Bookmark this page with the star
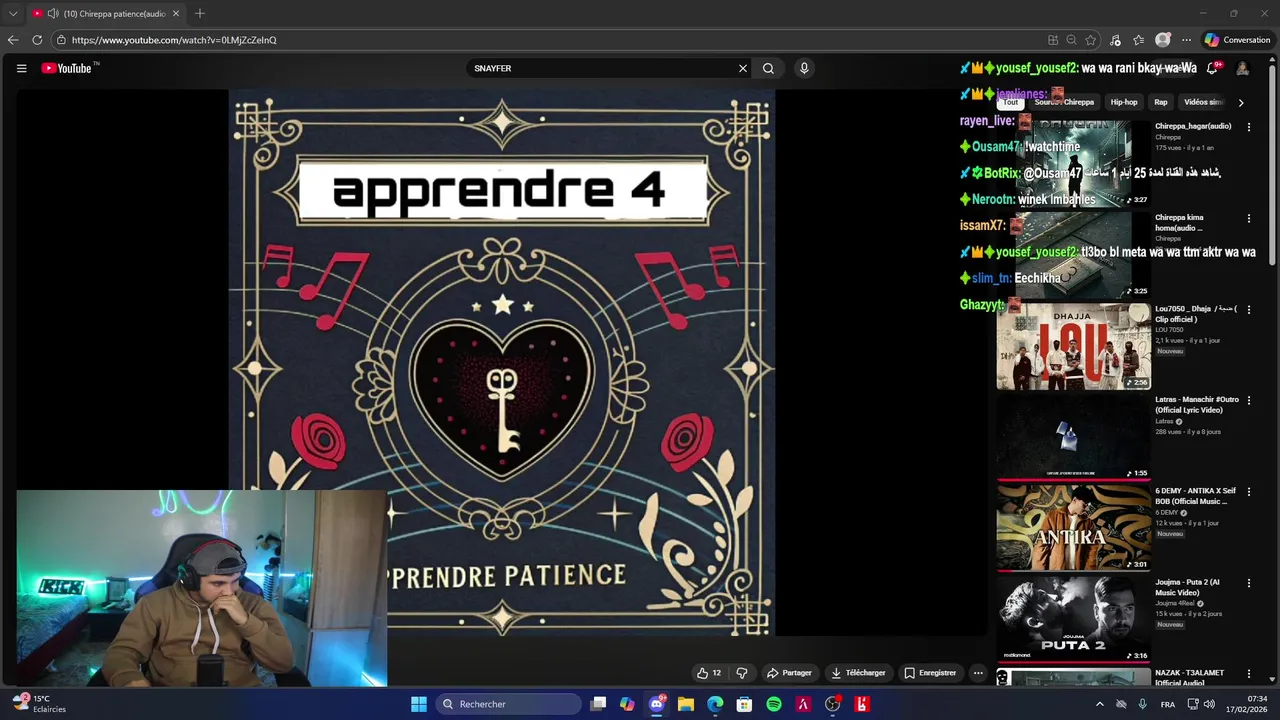The width and height of the screenshot is (1280, 720). click(1091, 40)
